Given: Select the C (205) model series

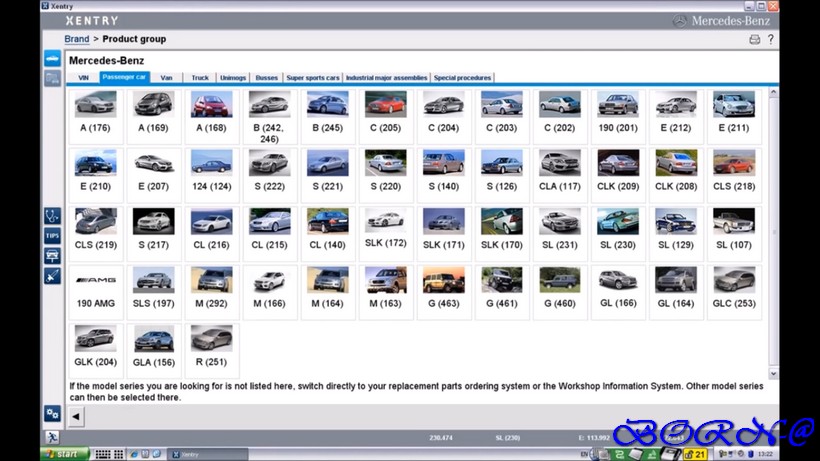Looking at the screenshot, I should pyautogui.click(x=385, y=115).
